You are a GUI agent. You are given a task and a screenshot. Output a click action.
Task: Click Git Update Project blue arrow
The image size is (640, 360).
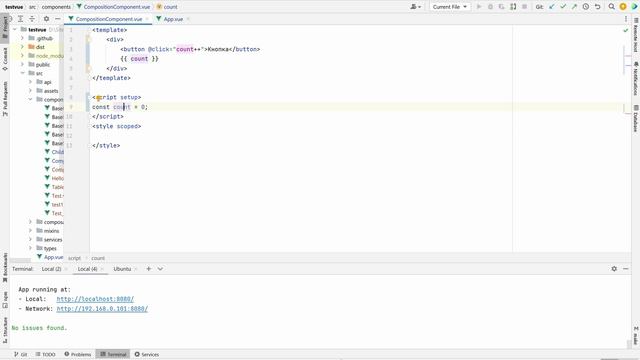point(551,7)
